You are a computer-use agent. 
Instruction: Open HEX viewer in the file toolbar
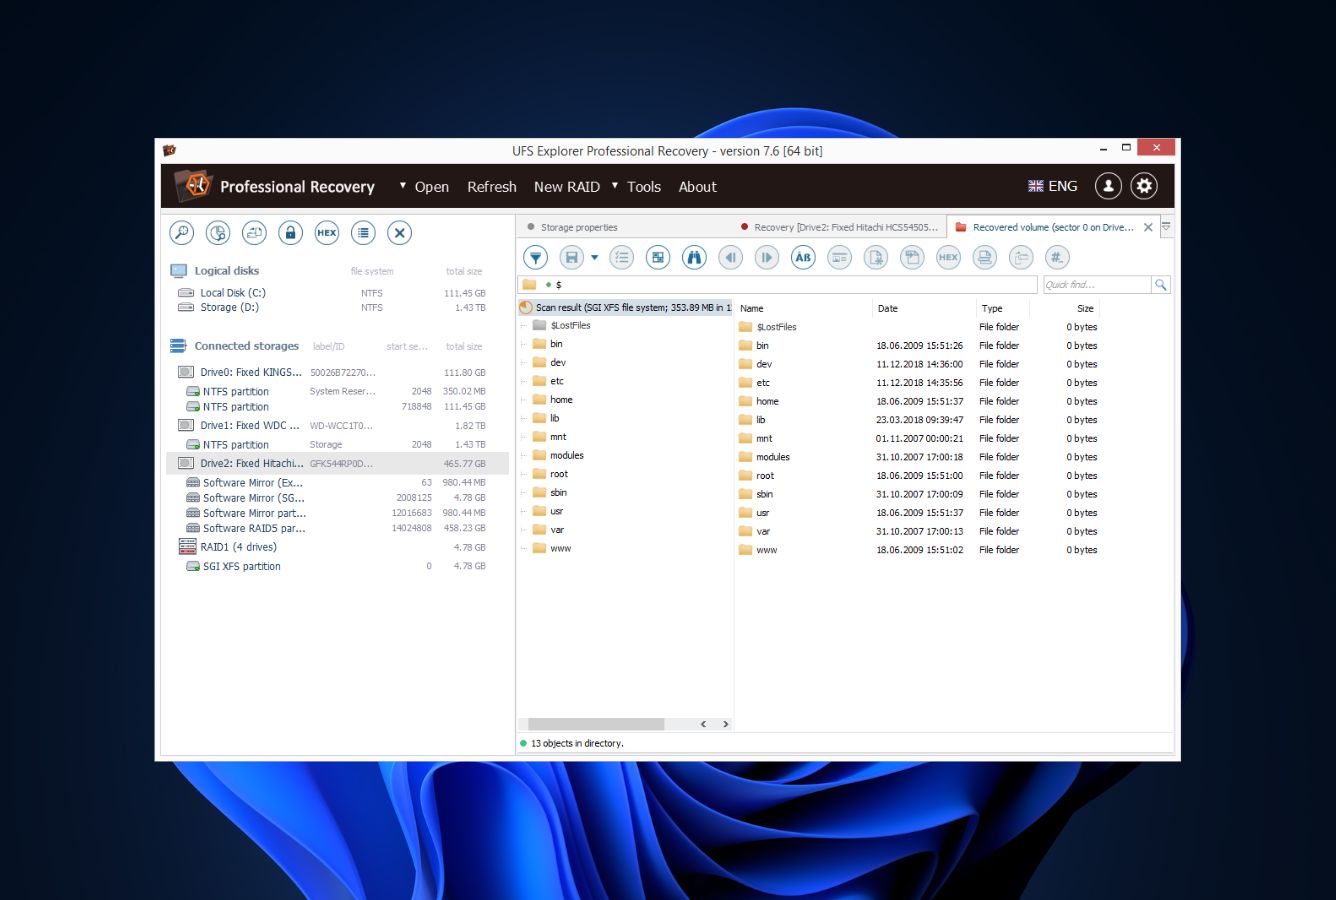click(948, 258)
